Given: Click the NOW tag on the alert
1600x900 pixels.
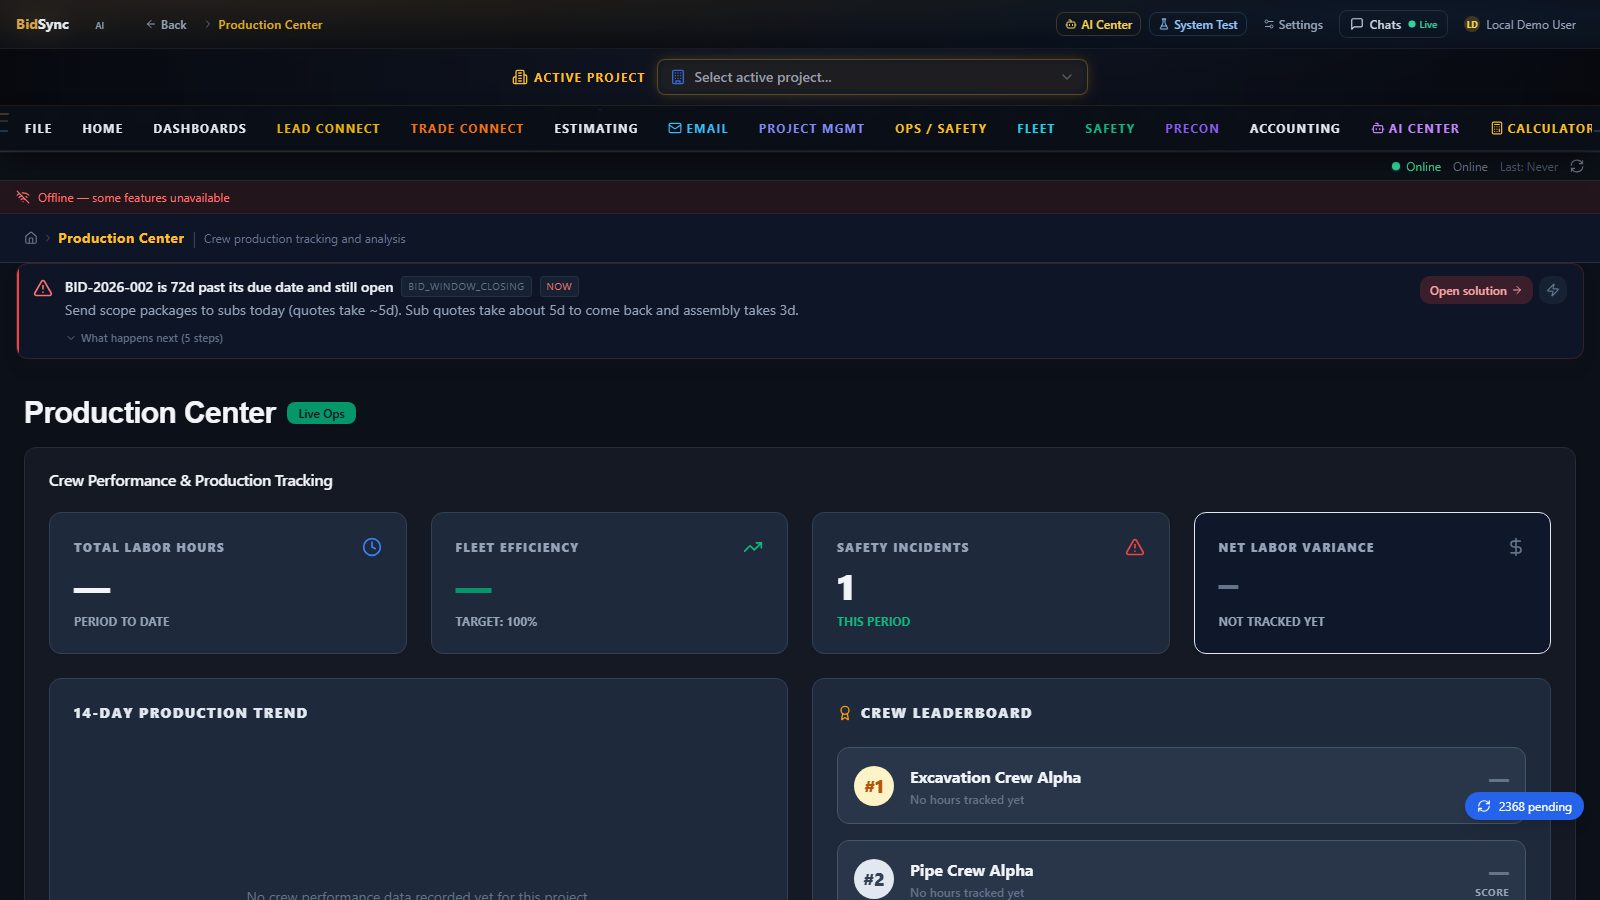Looking at the screenshot, I should [x=559, y=287].
